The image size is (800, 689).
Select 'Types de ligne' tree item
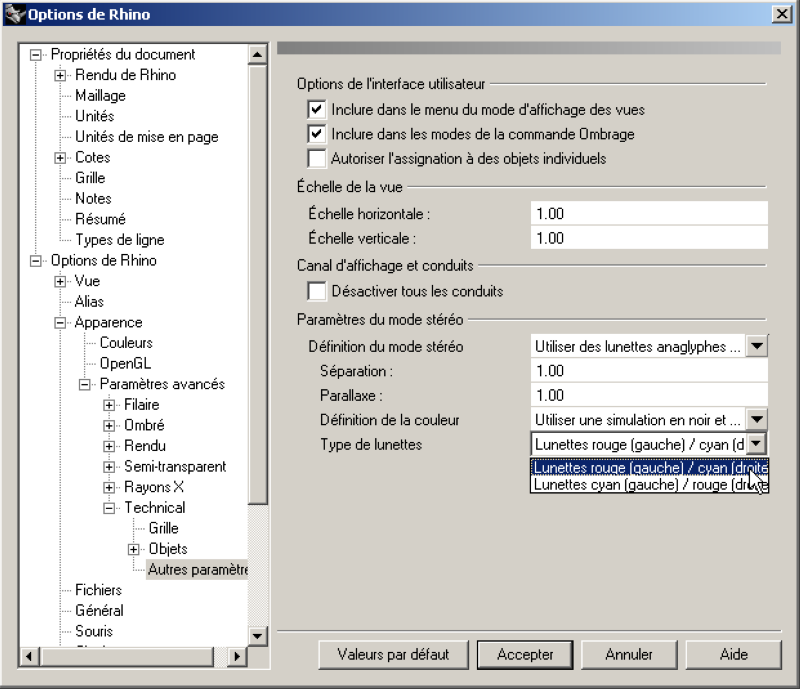pyautogui.click(x=119, y=239)
